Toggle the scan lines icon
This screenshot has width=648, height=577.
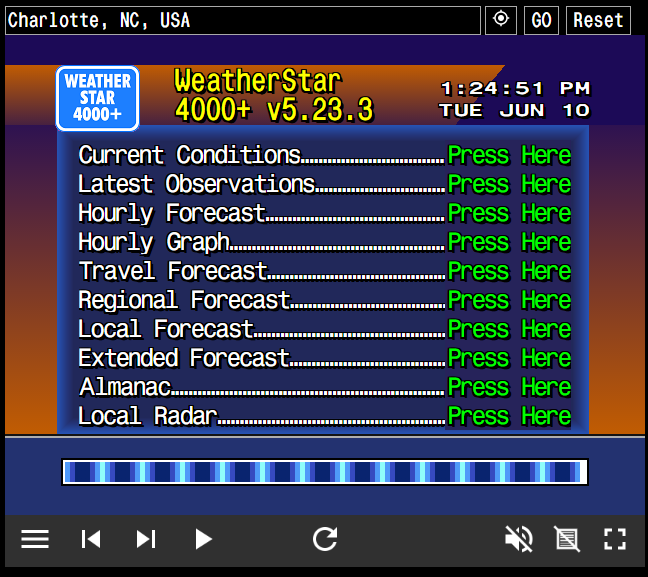[x=567, y=539]
